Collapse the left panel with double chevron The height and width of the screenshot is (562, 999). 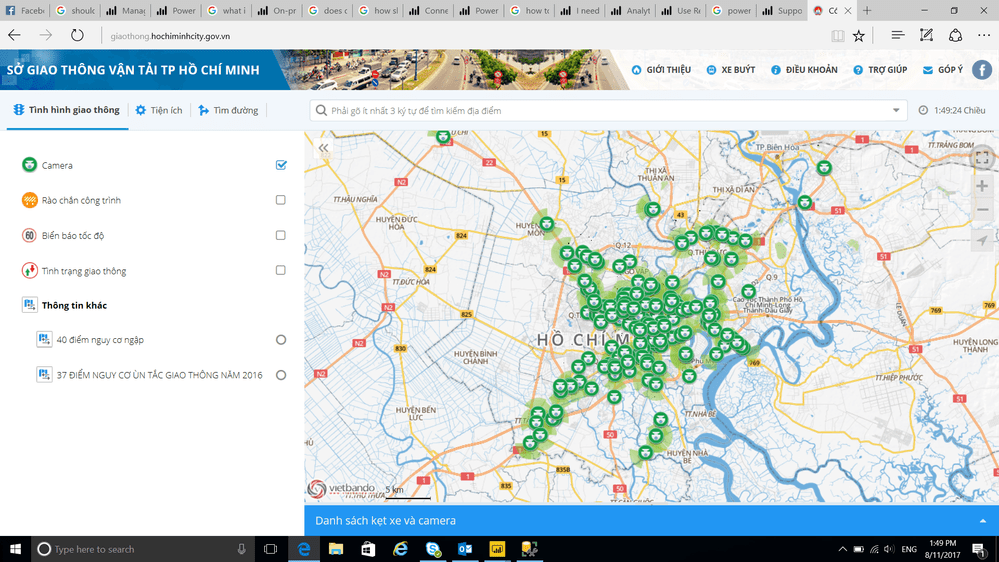[x=323, y=148]
